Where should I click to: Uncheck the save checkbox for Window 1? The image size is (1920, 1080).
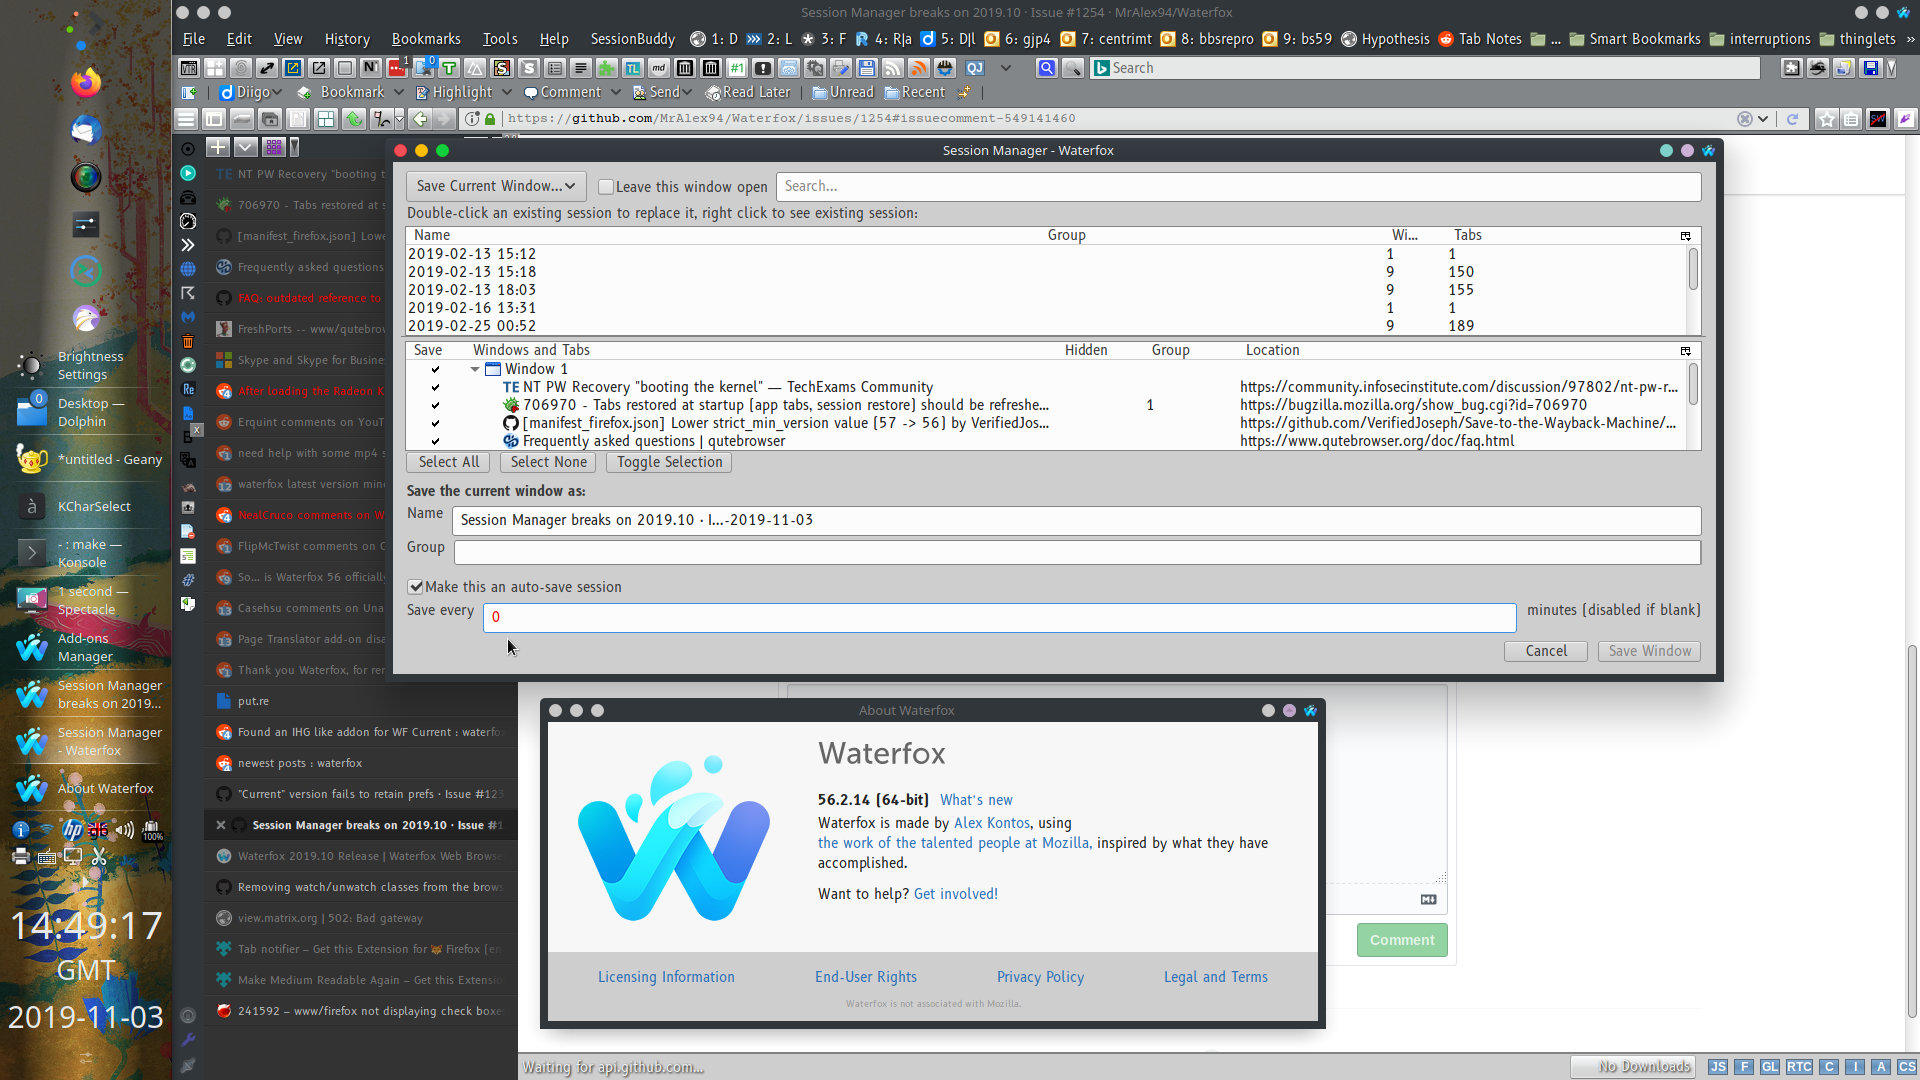click(435, 369)
